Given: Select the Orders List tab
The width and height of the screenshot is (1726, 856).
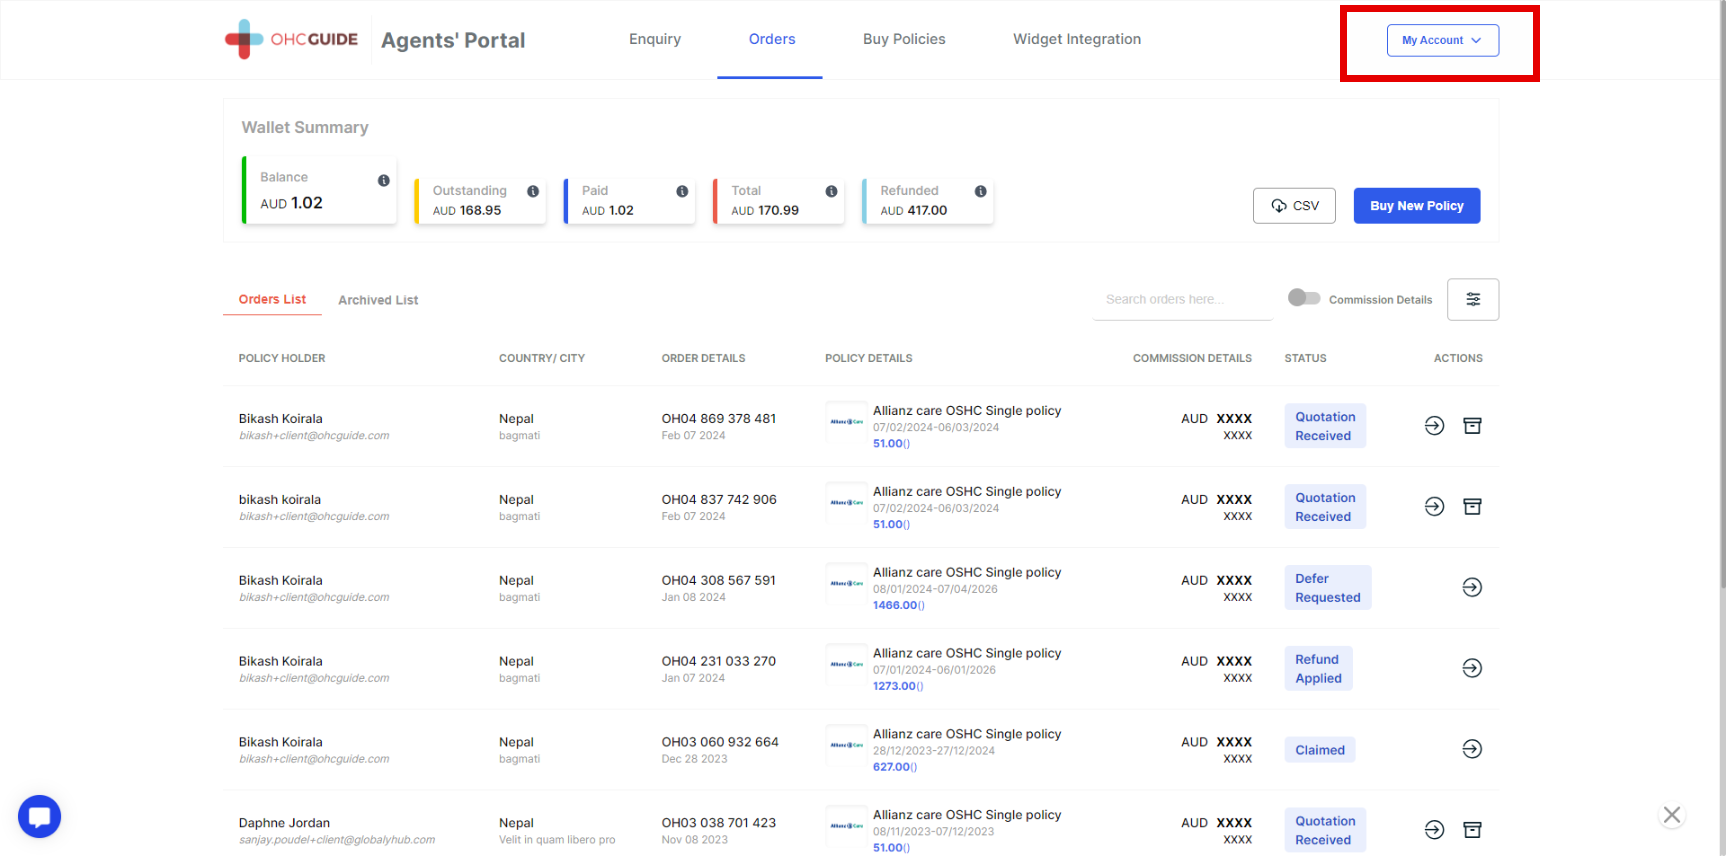Looking at the screenshot, I should [272, 299].
